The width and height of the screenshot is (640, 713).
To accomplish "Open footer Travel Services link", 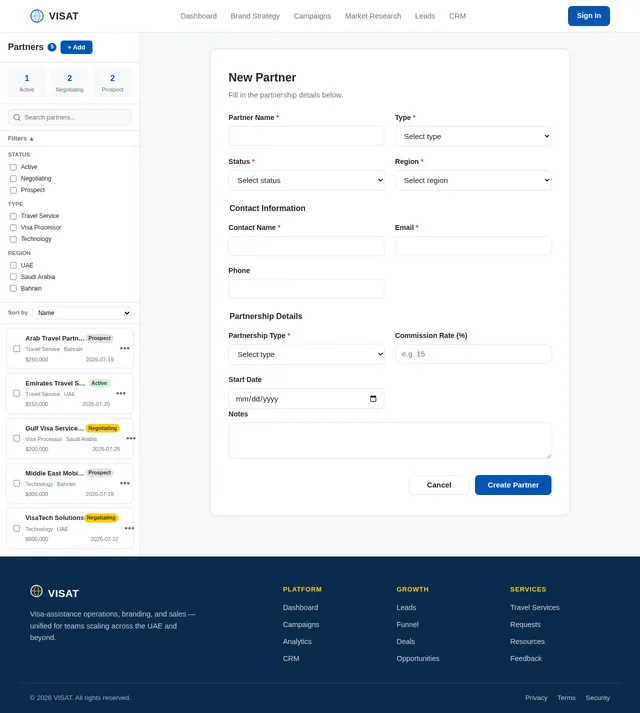I will [534, 608].
